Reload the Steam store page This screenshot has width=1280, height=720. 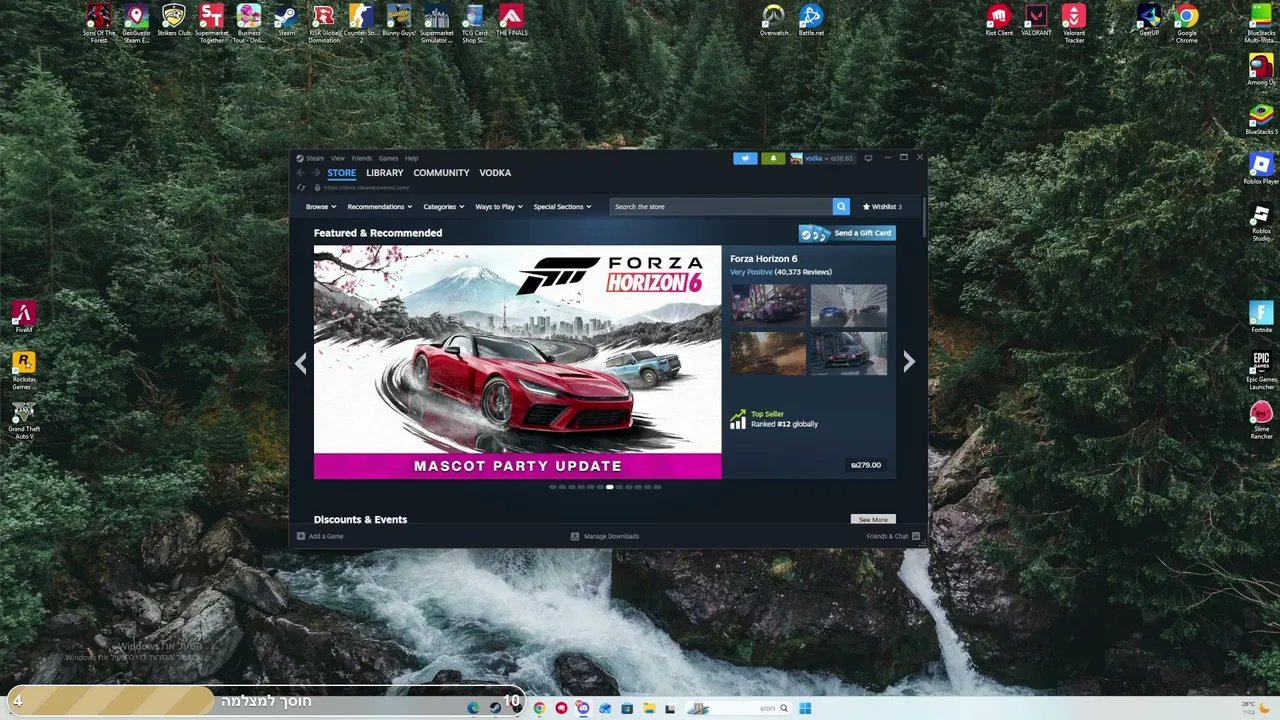[x=301, y=188]
